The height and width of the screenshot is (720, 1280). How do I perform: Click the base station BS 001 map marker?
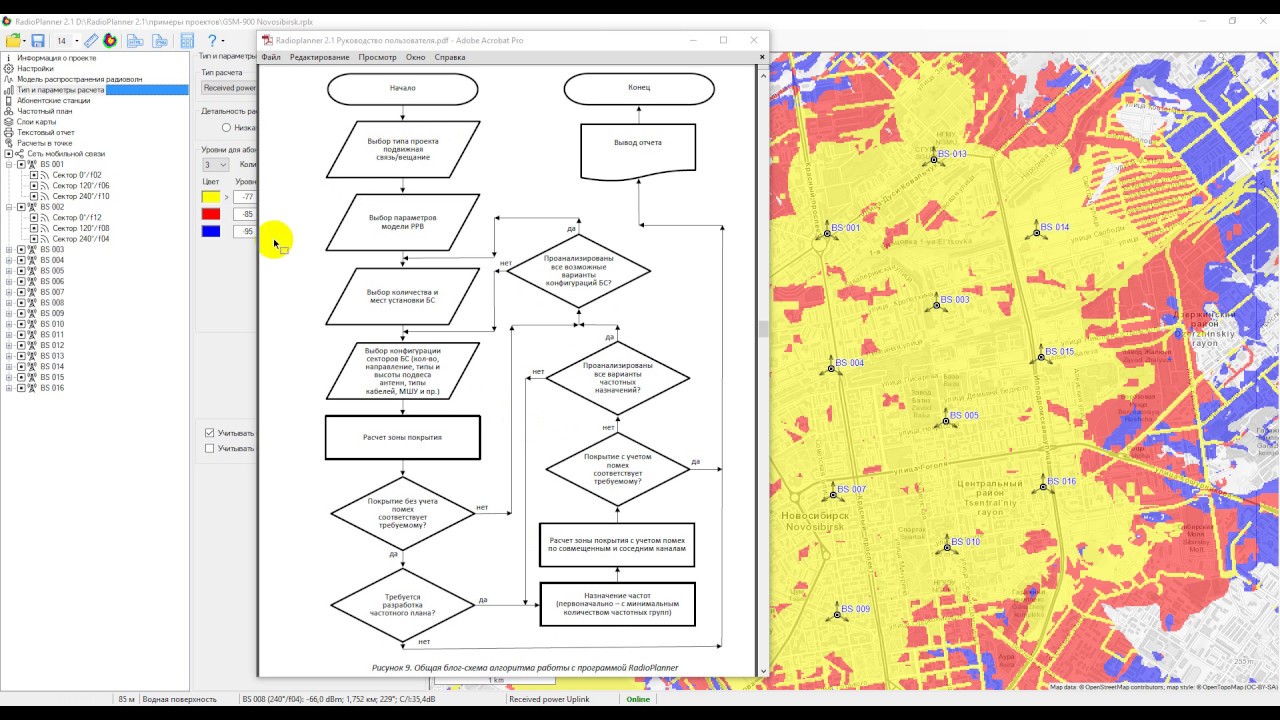click(829, 233)
